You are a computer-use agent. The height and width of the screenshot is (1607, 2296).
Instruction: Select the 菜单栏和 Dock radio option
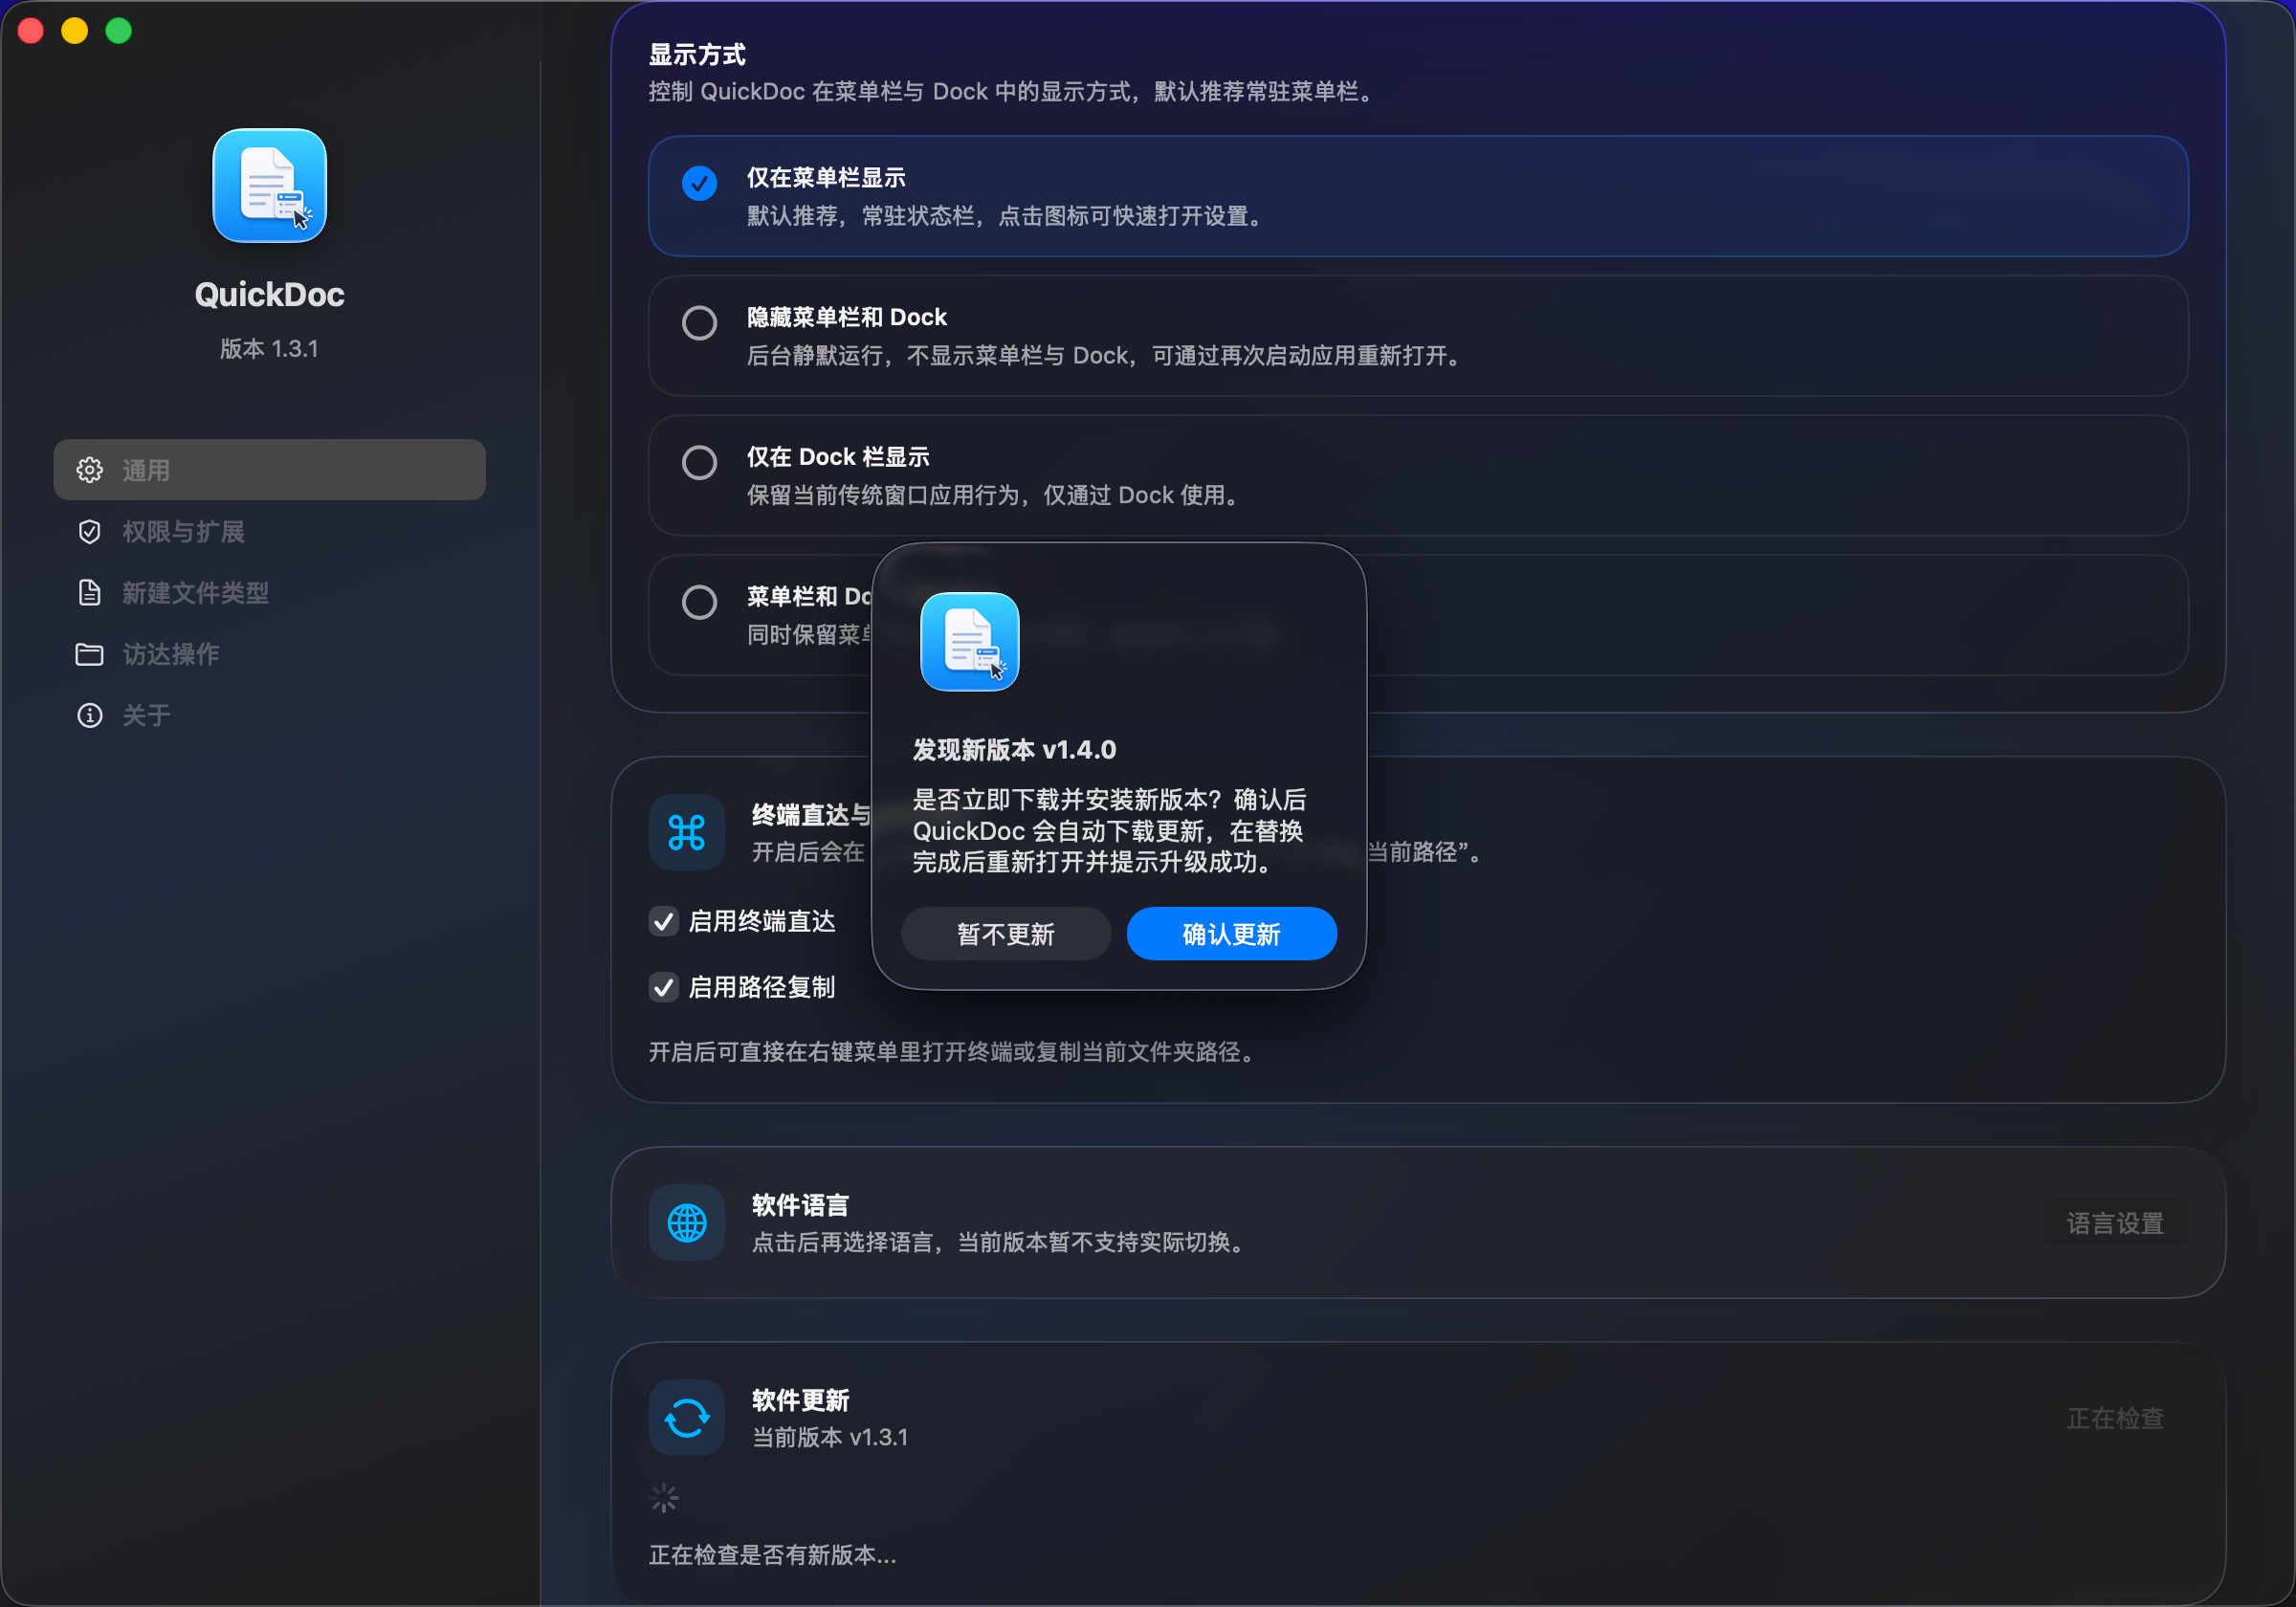pos(699,602)
